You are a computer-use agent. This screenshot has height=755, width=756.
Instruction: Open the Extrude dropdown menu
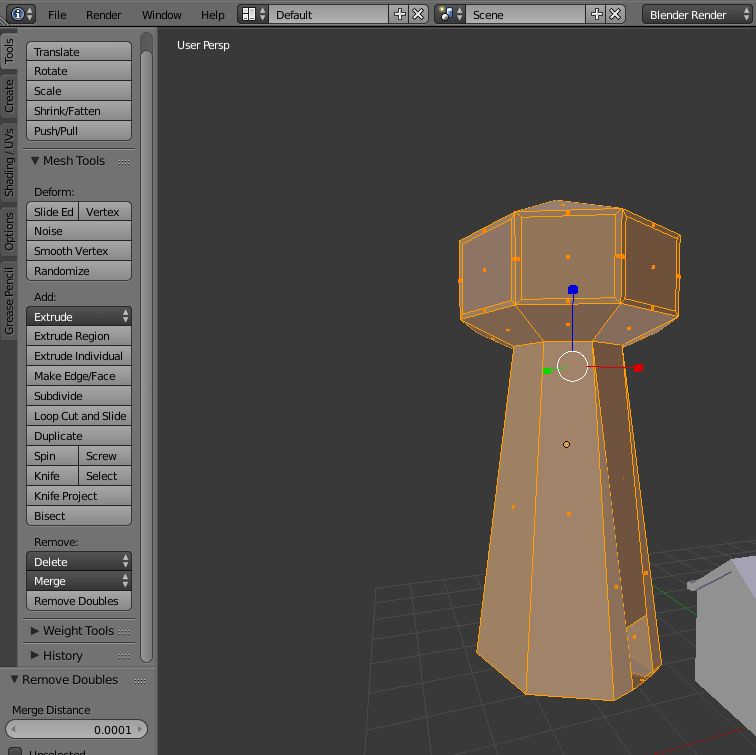point(79,317)
